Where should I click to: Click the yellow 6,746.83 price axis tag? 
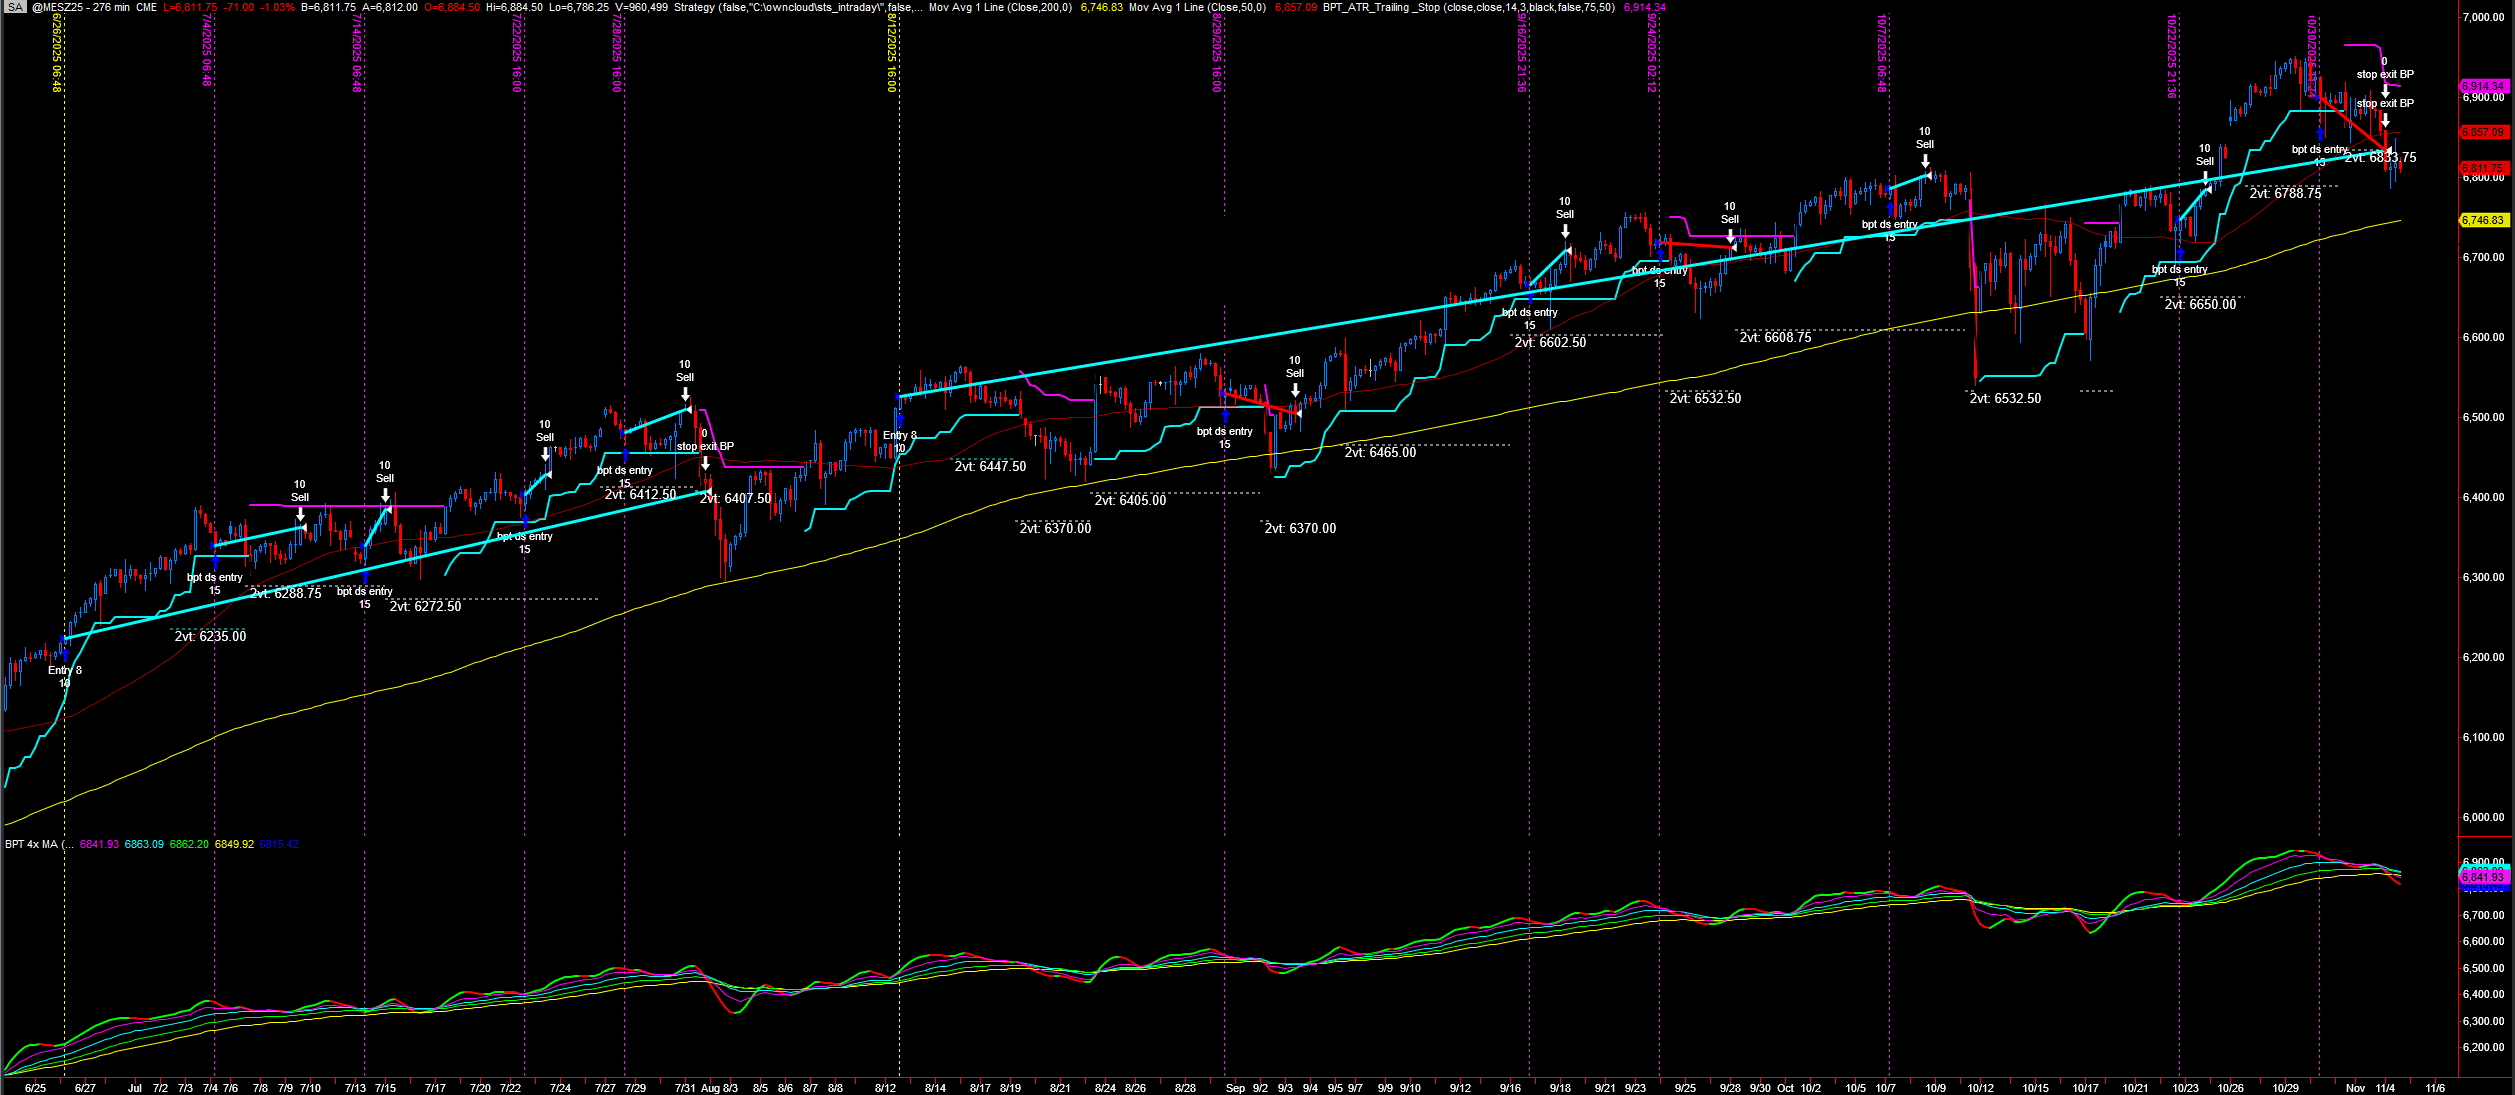[2483, 220]
